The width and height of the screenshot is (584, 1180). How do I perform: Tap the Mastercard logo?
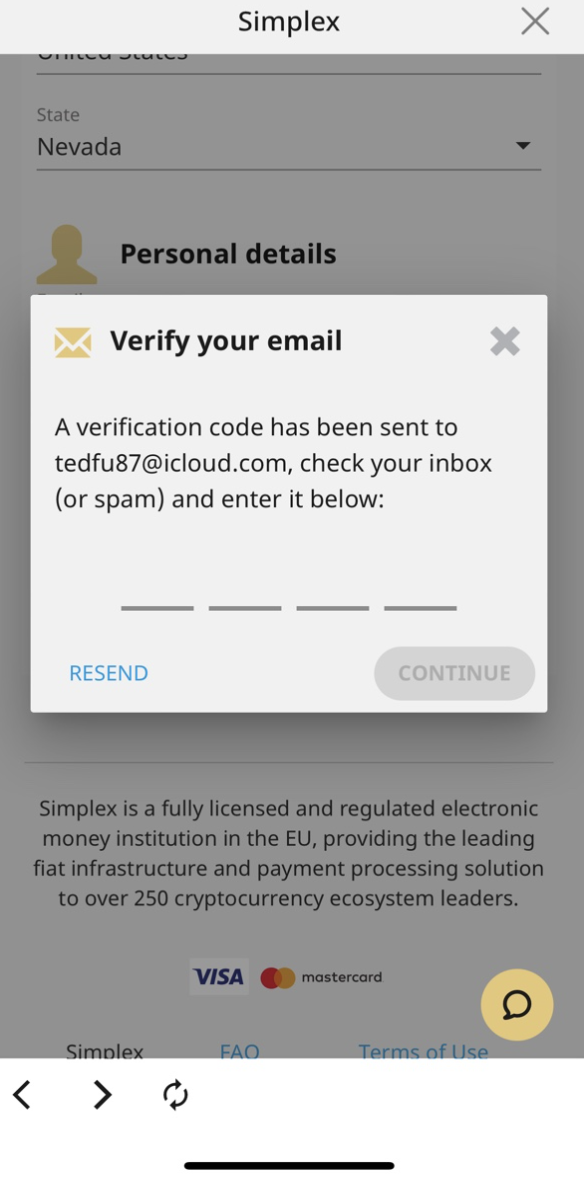321,978
